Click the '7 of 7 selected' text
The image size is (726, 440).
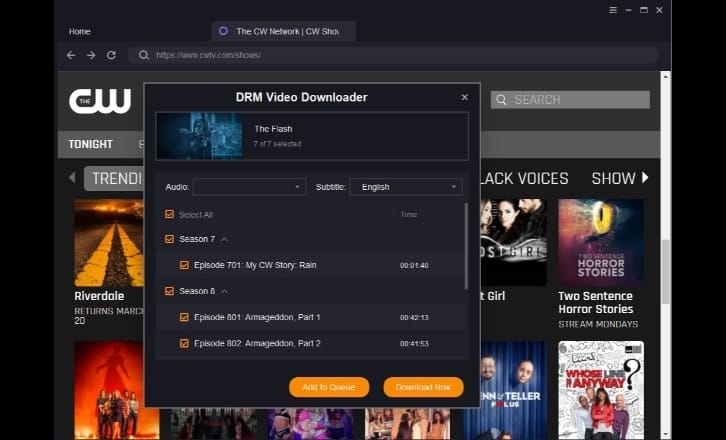tap(277, 144)
